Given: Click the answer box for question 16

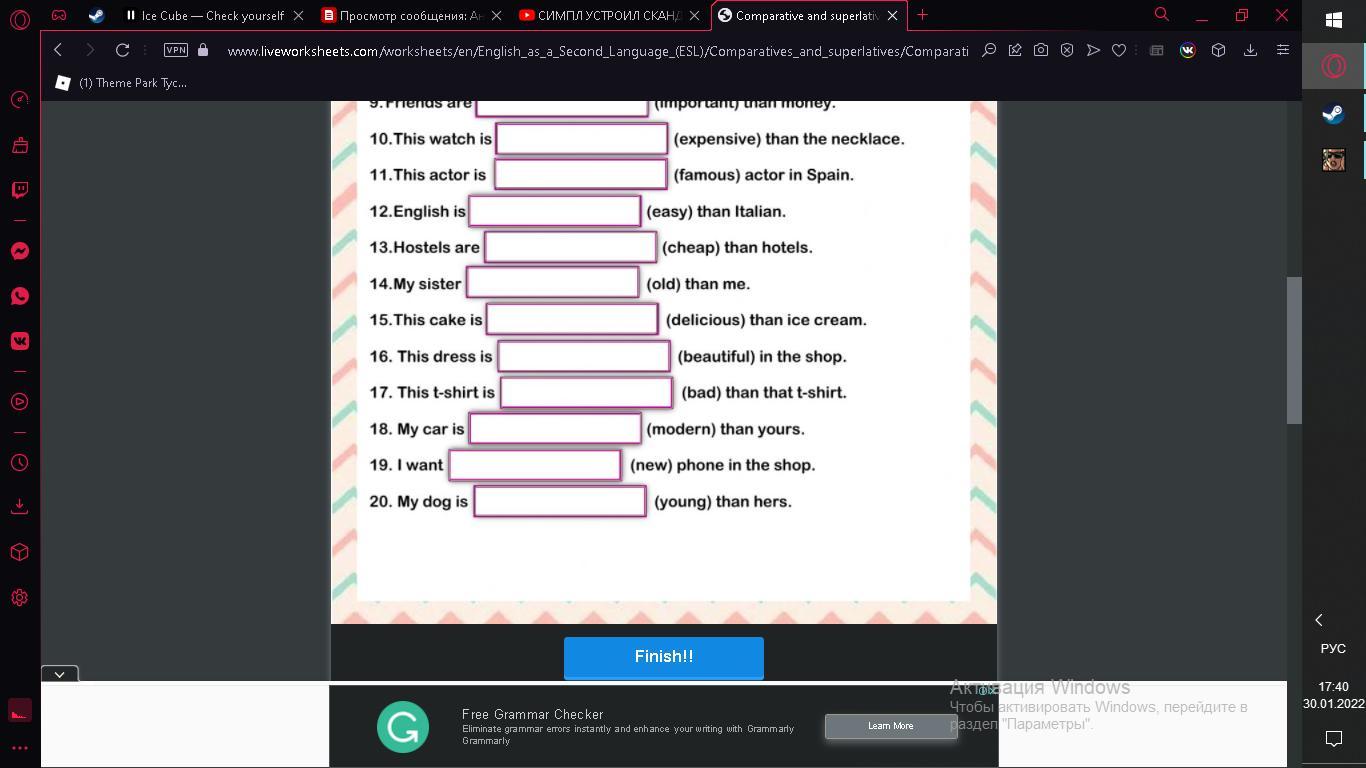Looking at the screenshot, I should tap(584, 356).
